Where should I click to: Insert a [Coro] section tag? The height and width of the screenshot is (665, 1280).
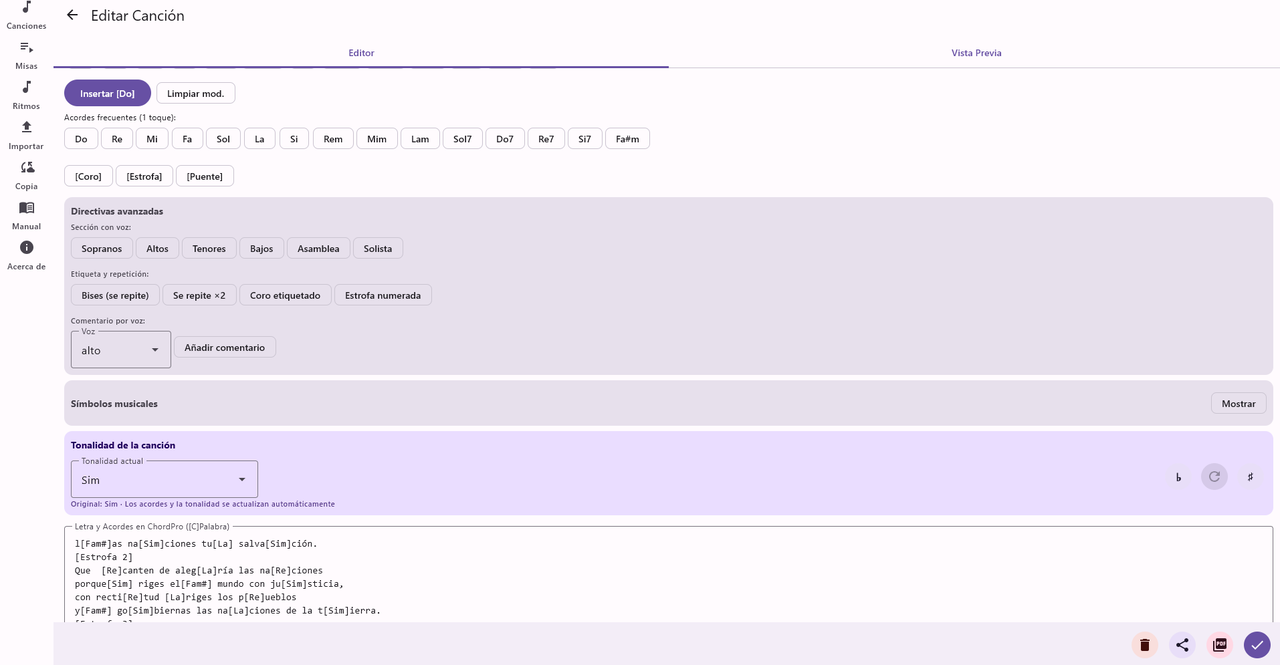pos(88,176)
